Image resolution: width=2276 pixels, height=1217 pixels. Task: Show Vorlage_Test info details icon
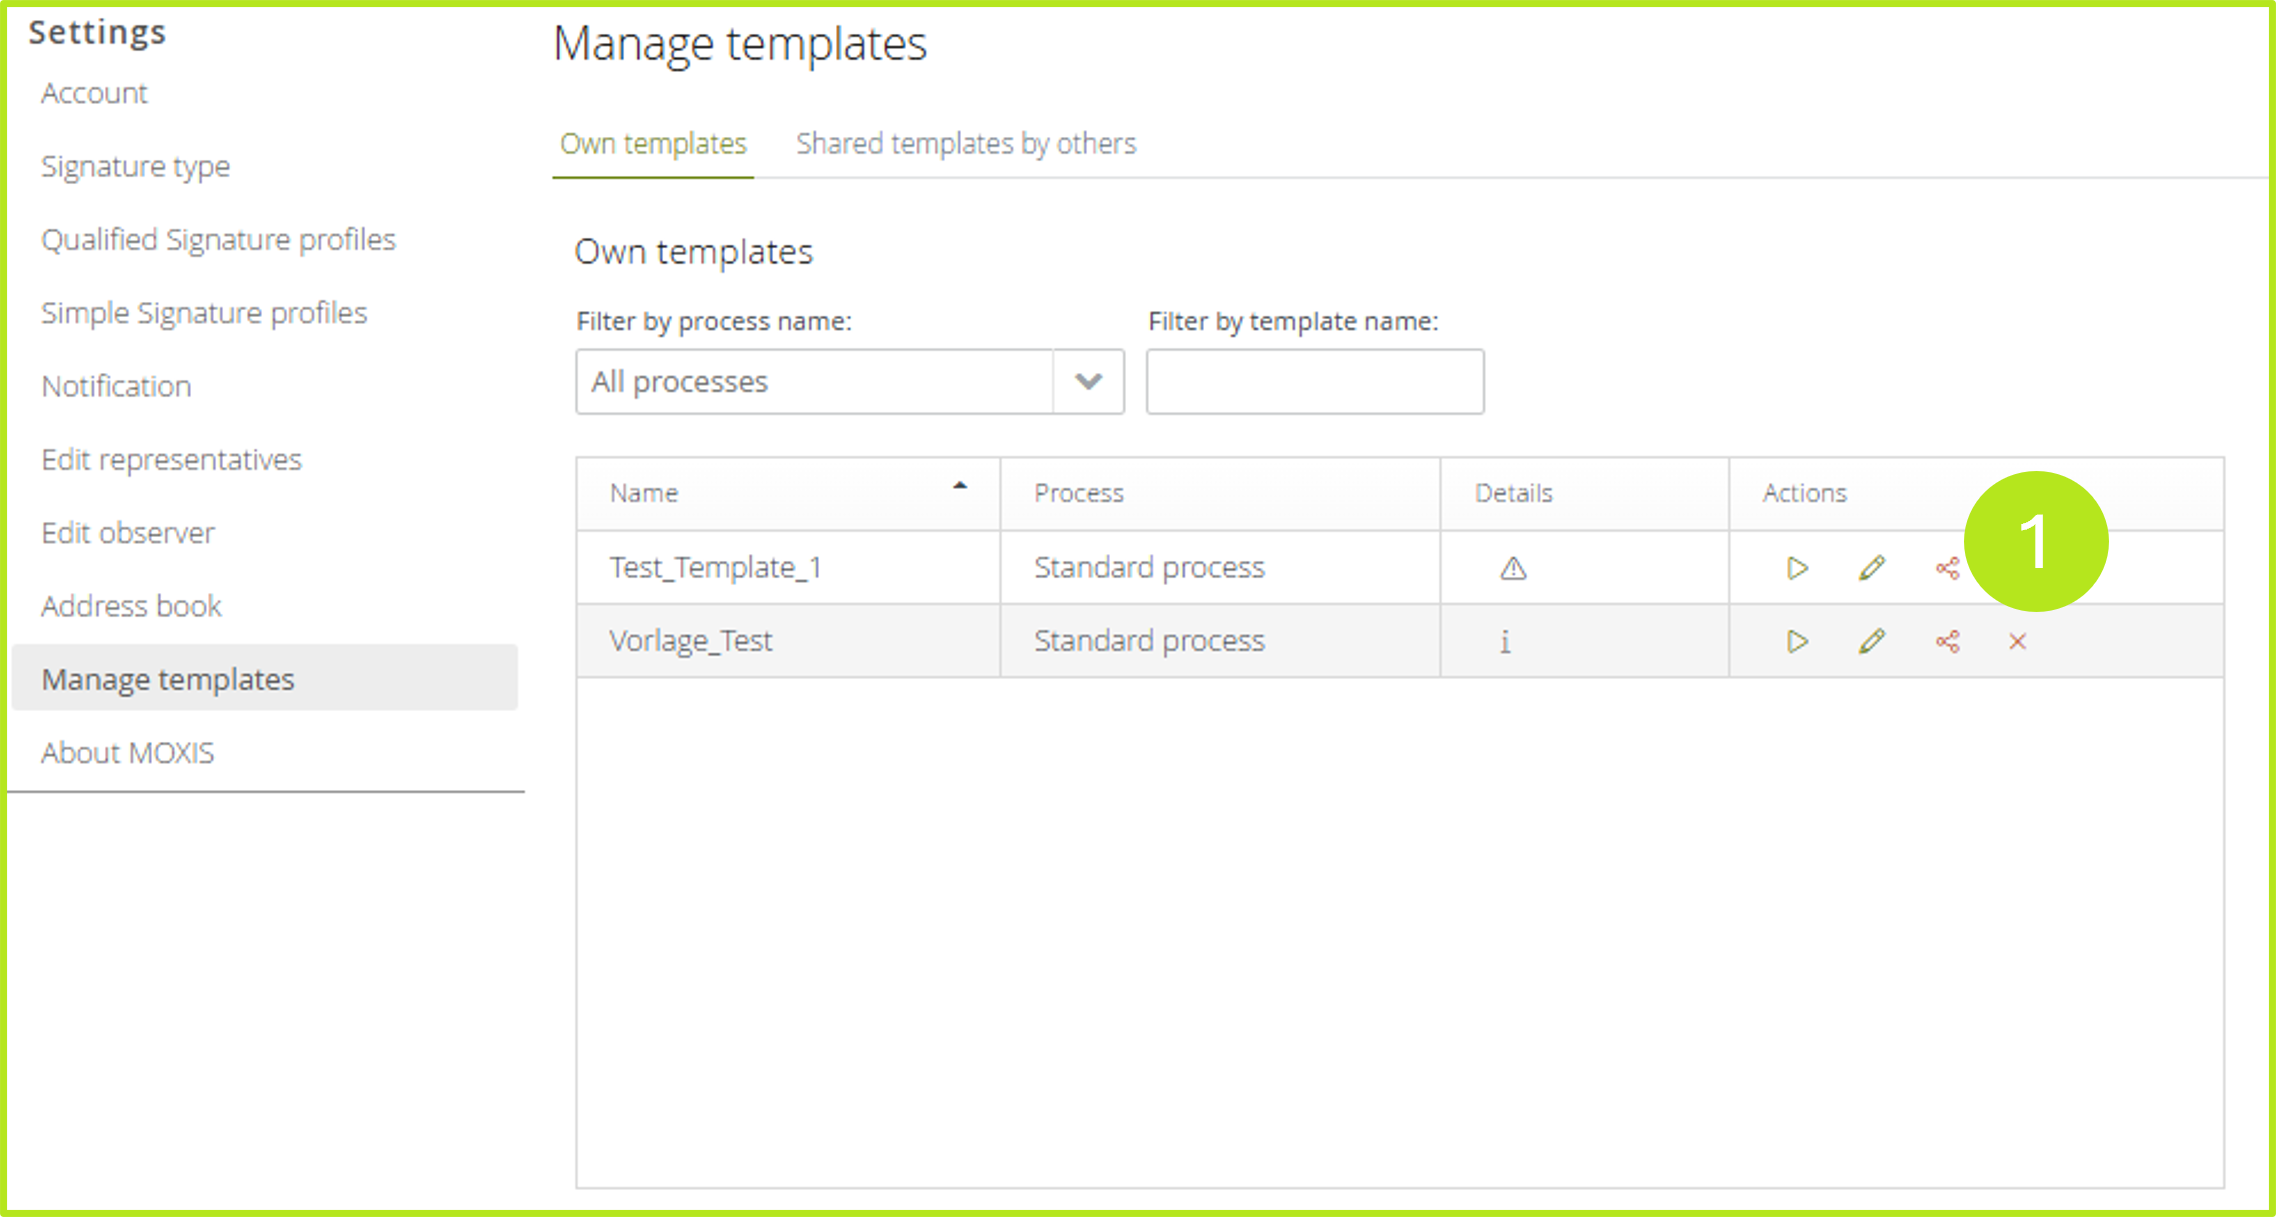(1505, 641)
